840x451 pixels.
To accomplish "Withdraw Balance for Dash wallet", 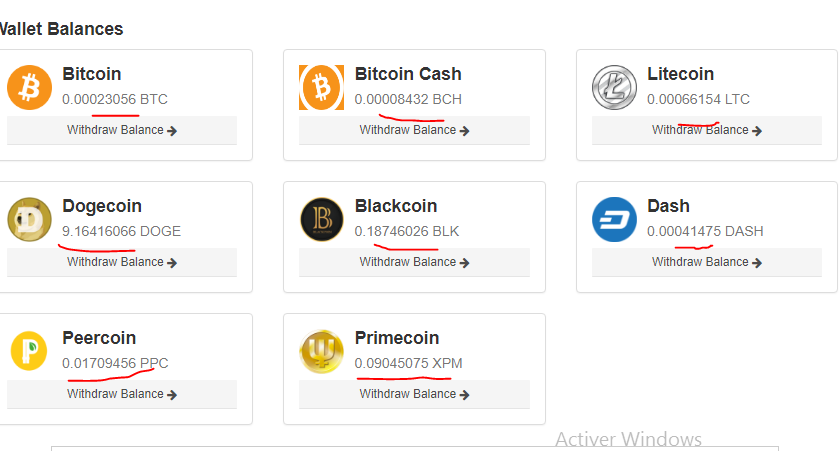I will coord(707,262).
